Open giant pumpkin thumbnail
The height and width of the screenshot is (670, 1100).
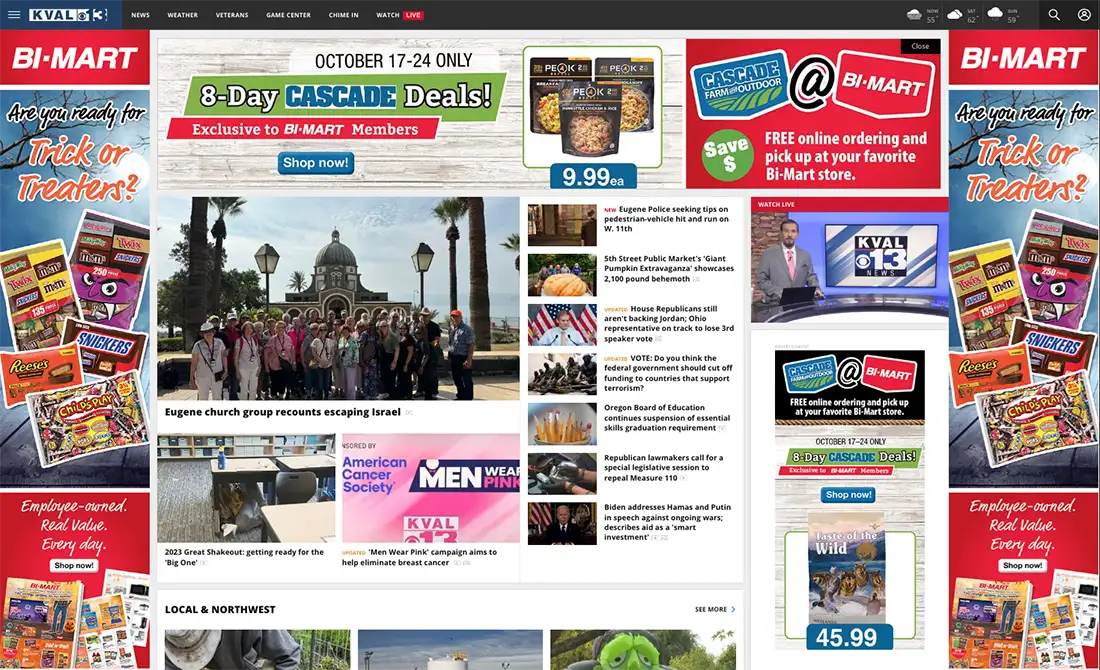pos(562,275)
